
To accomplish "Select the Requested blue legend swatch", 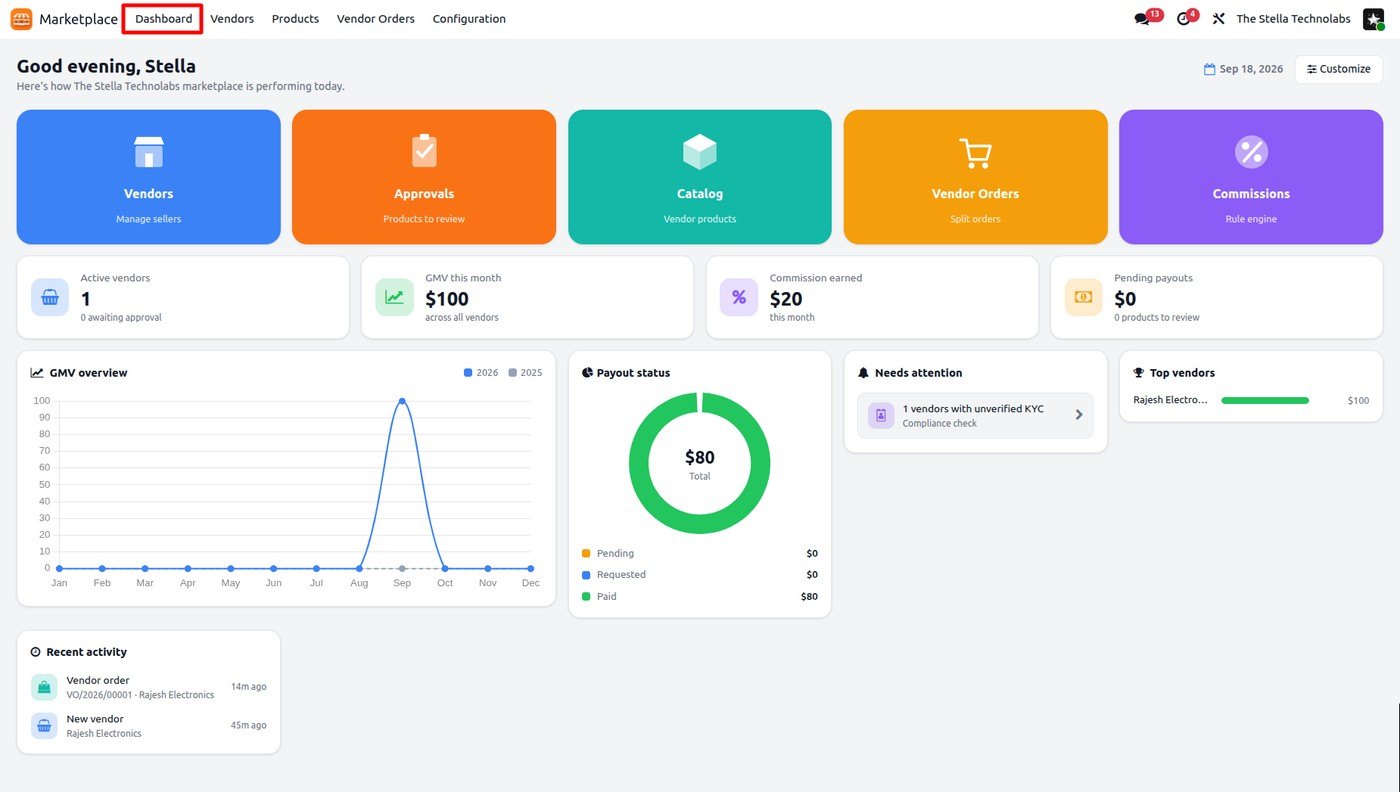I will pyautogui.click(x=586, y=575).
